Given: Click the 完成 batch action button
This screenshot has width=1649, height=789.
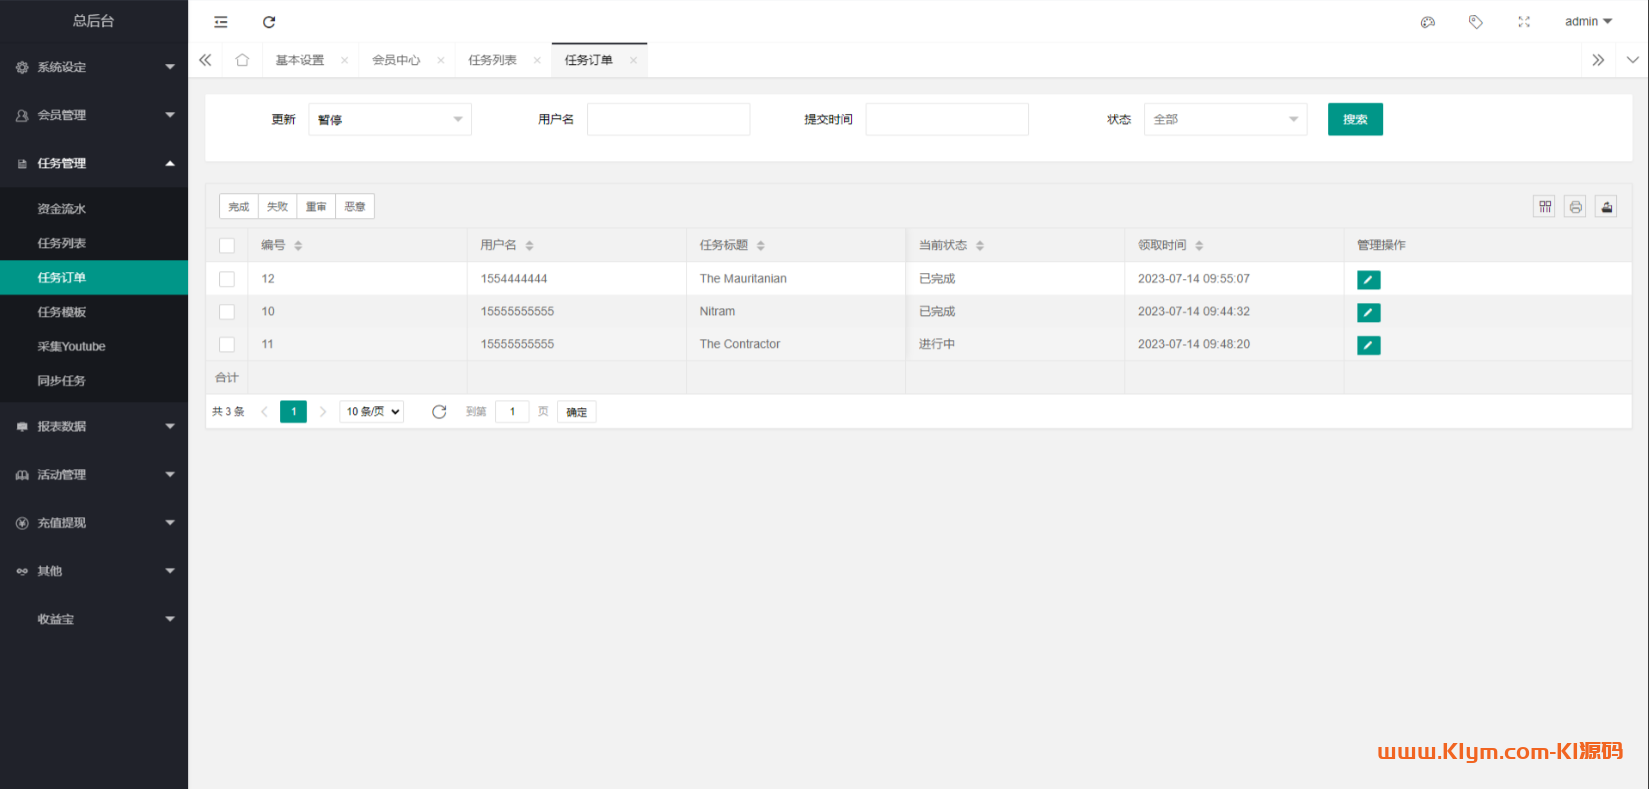Looking at the screenshot, I should tap(239, 207).
